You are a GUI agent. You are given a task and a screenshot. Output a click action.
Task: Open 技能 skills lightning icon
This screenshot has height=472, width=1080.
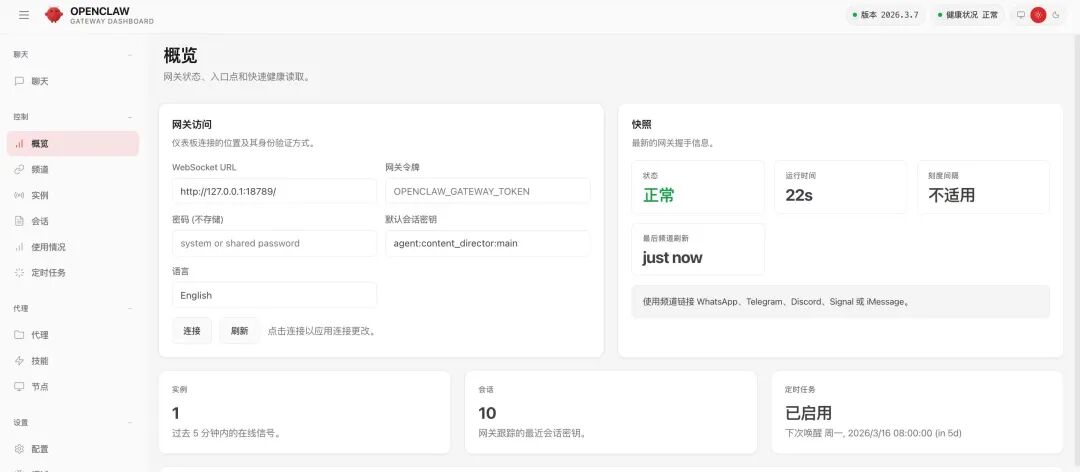(x=19, y=361)
